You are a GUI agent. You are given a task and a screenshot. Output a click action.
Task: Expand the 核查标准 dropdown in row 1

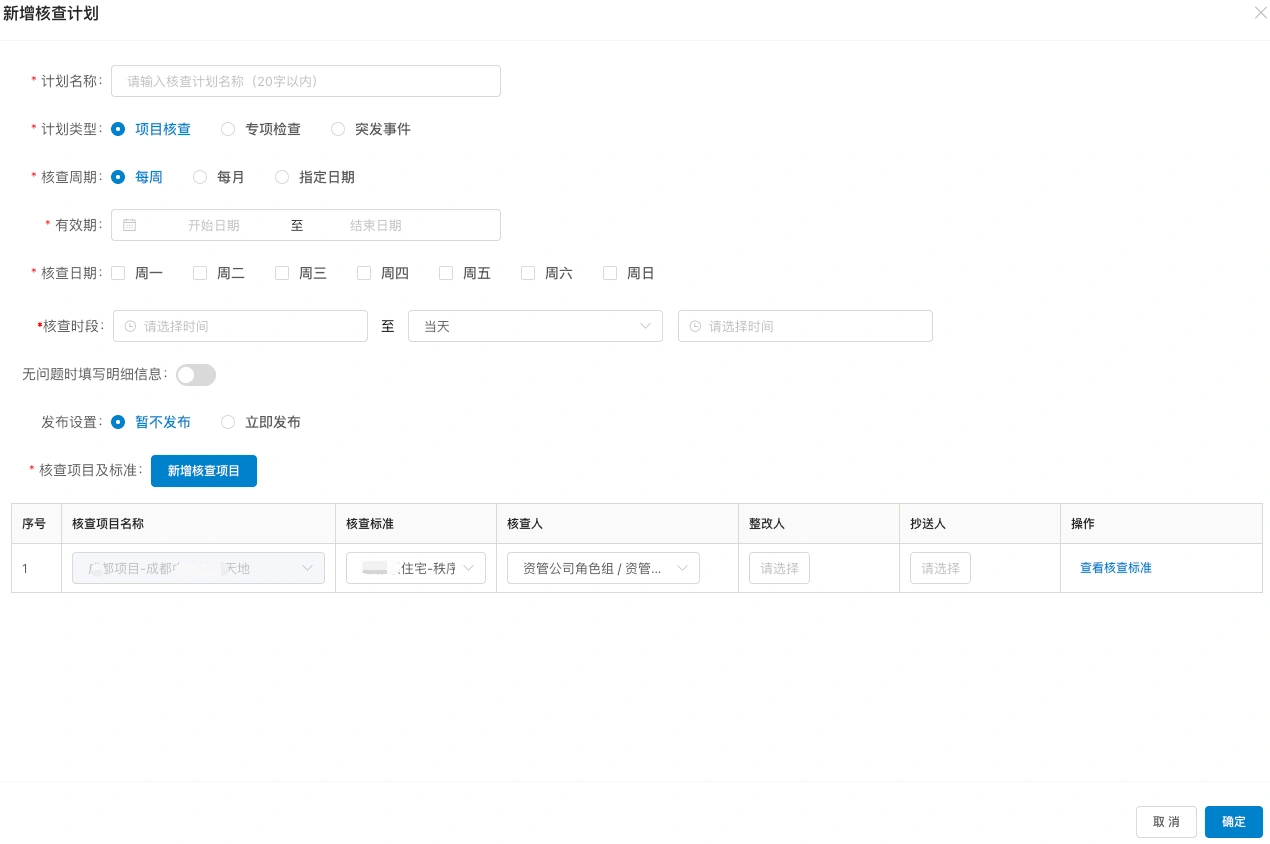click(416, 568)
